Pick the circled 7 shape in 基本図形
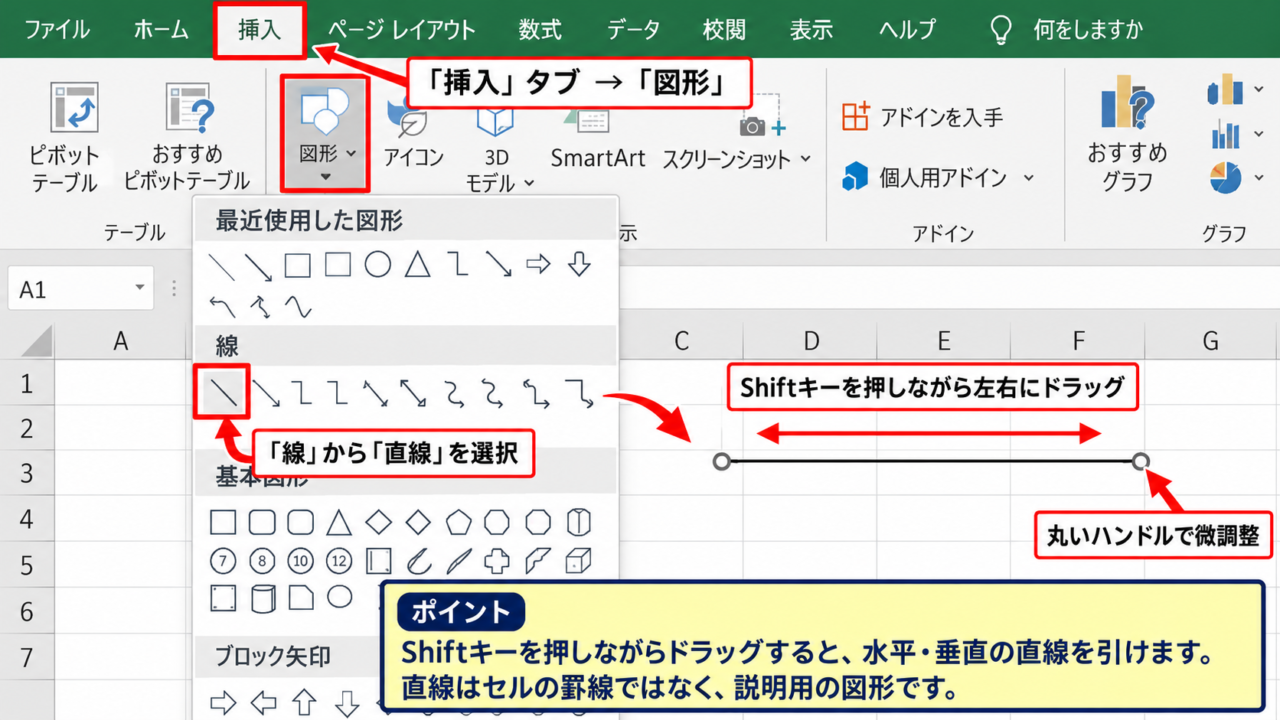The height and width of the screenshot is (720, 1280). pos(224,560)
